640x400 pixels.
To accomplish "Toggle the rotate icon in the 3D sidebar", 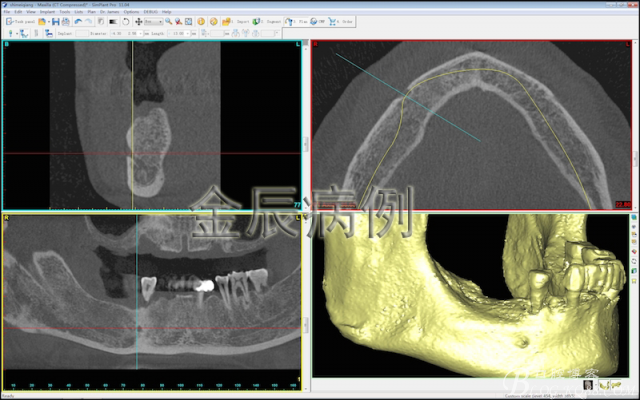I will [x=634, y=261].
